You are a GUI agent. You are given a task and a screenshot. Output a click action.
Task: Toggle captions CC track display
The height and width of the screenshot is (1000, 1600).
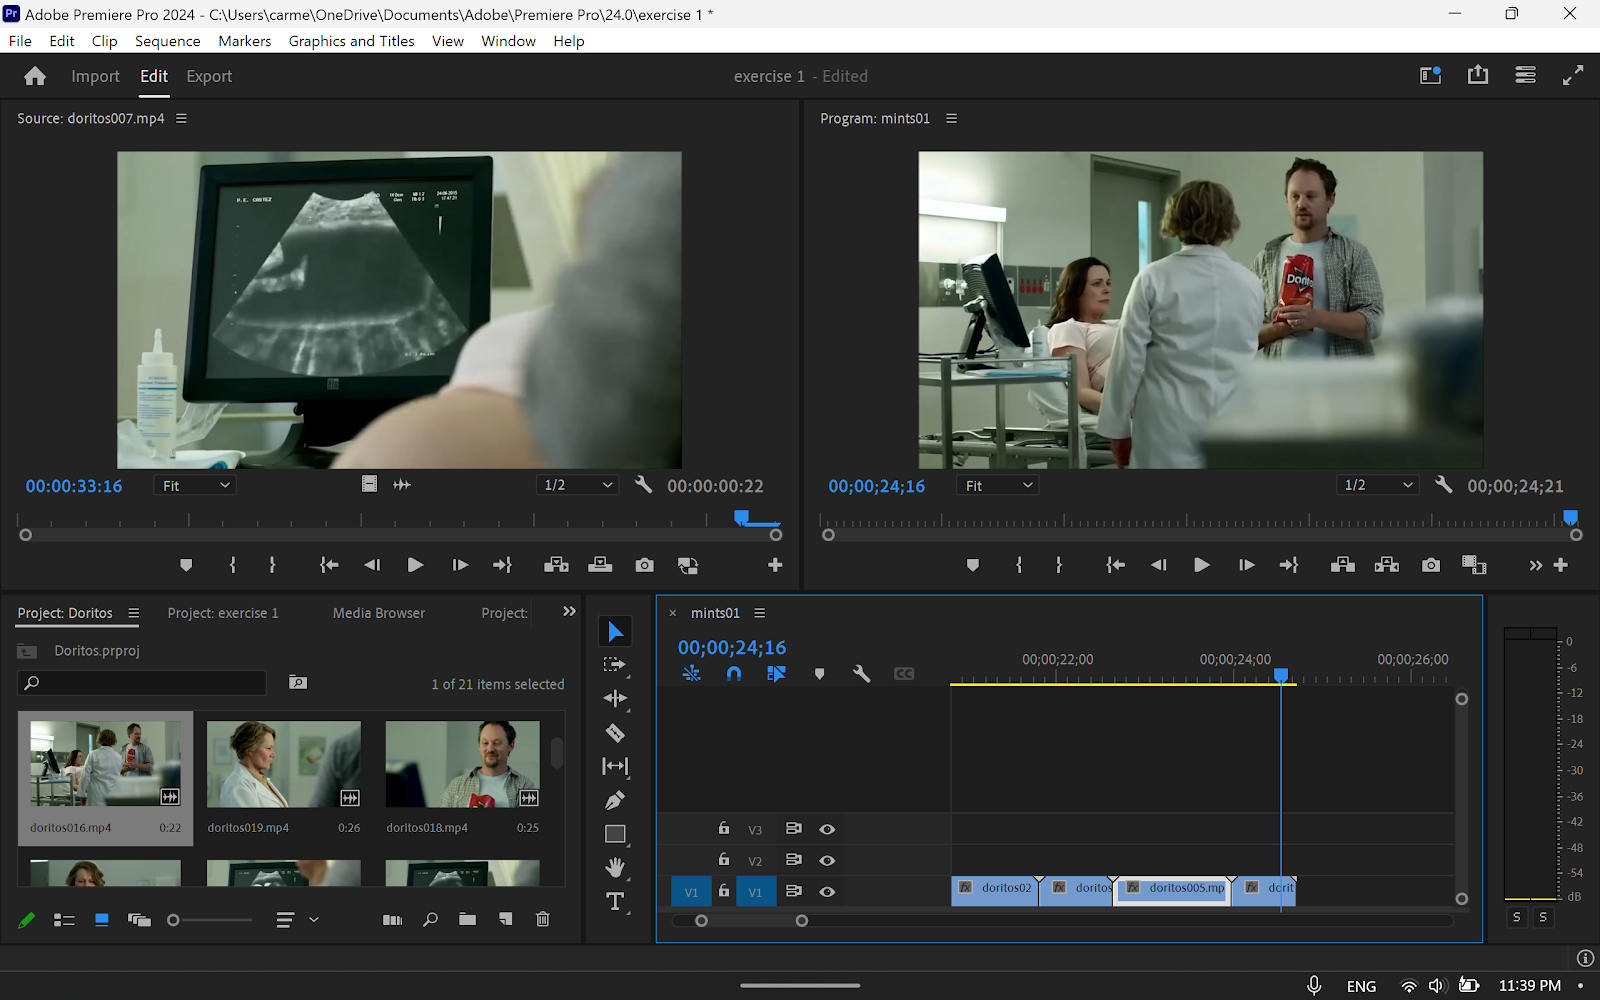[904, 674]
